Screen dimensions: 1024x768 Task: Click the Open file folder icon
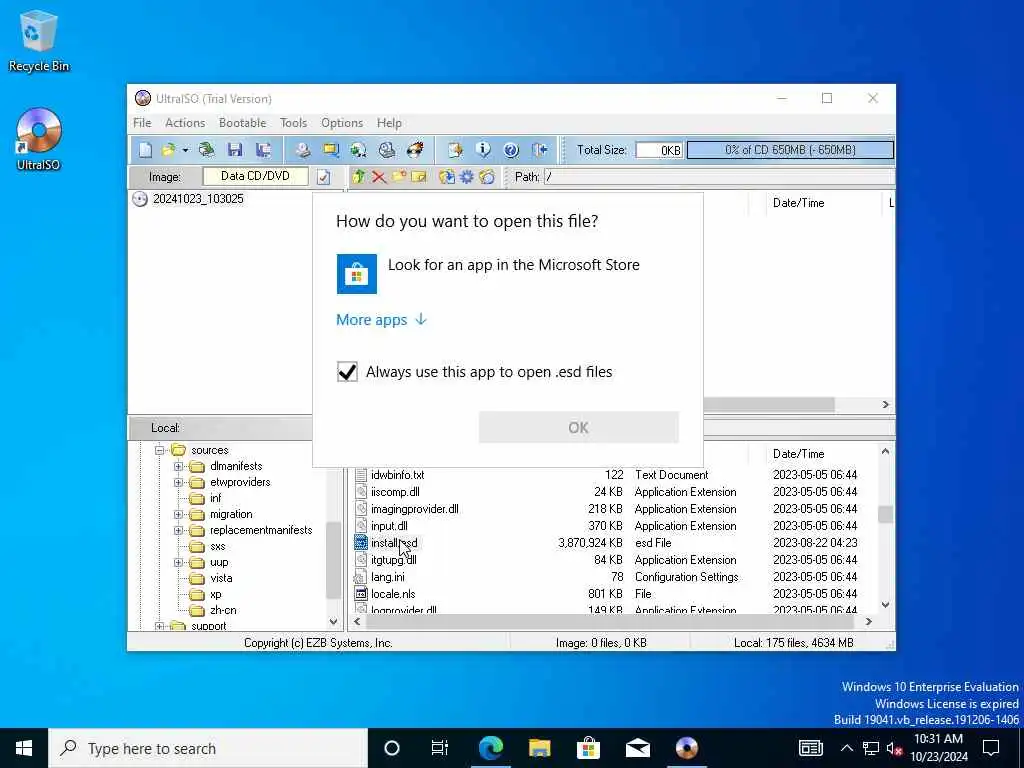click(x=168, y=150)
